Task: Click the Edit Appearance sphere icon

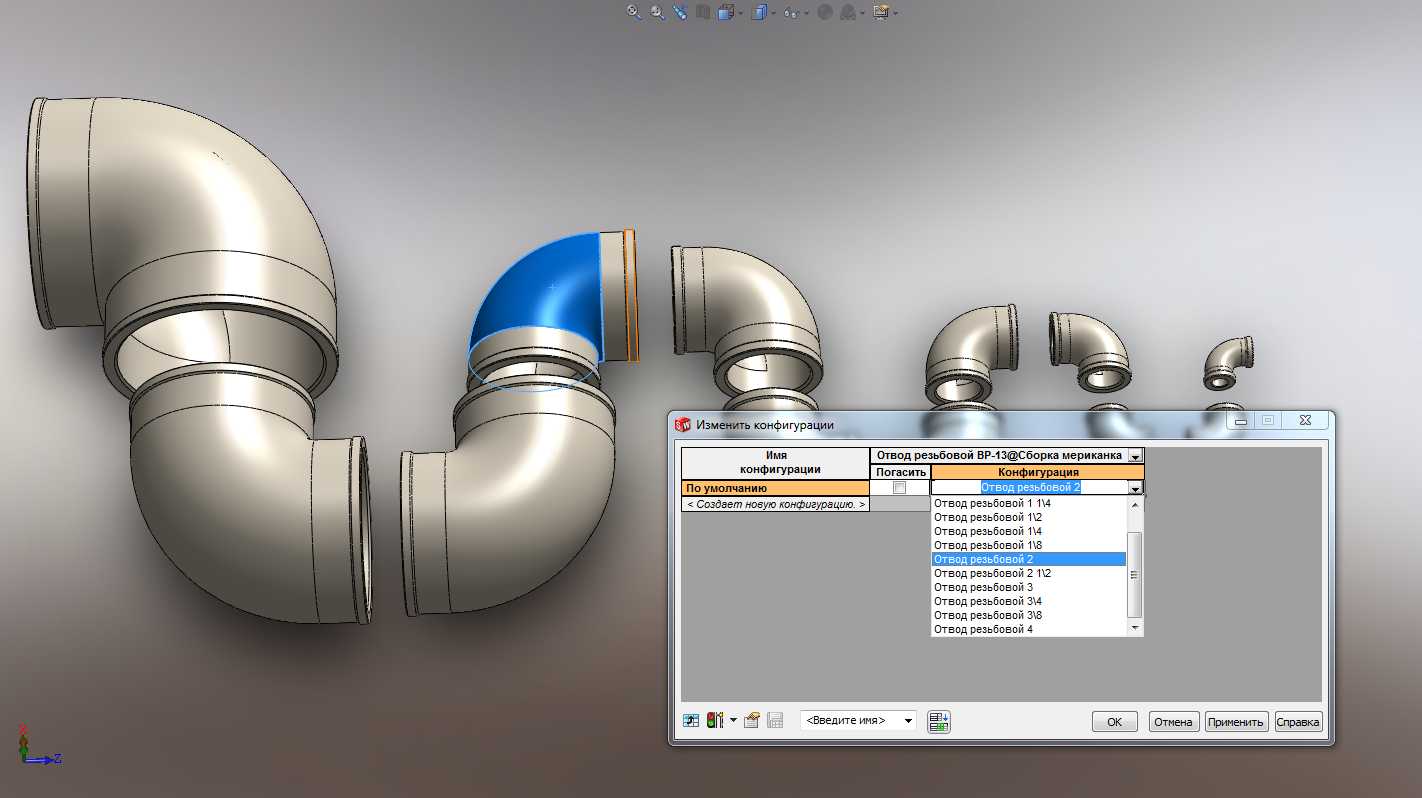Action: [x=824, y=12]
